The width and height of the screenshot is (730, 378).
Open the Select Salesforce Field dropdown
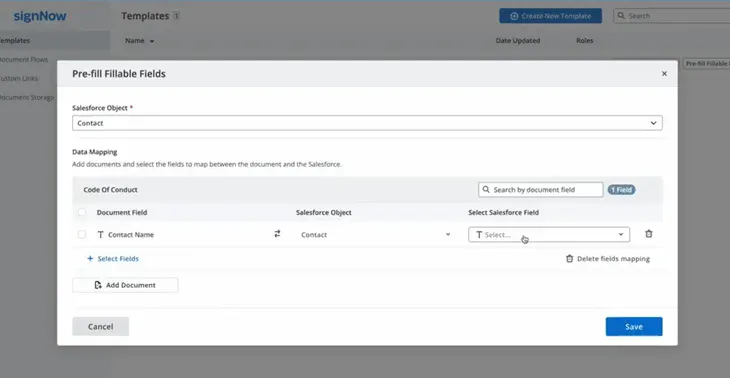(x=549, y=235)
